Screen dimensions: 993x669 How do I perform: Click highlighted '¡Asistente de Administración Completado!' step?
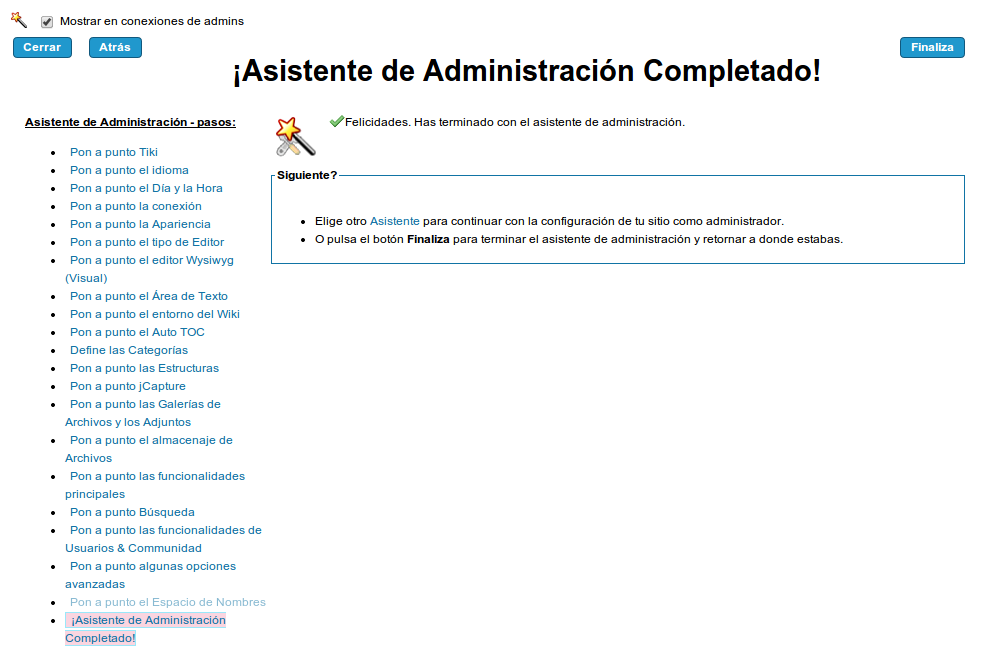click(147, 620)
